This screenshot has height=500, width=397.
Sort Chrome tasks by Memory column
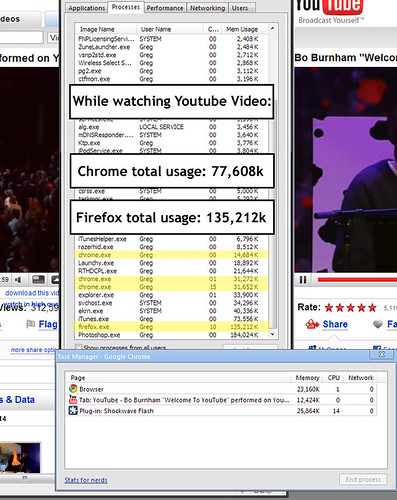307,378
